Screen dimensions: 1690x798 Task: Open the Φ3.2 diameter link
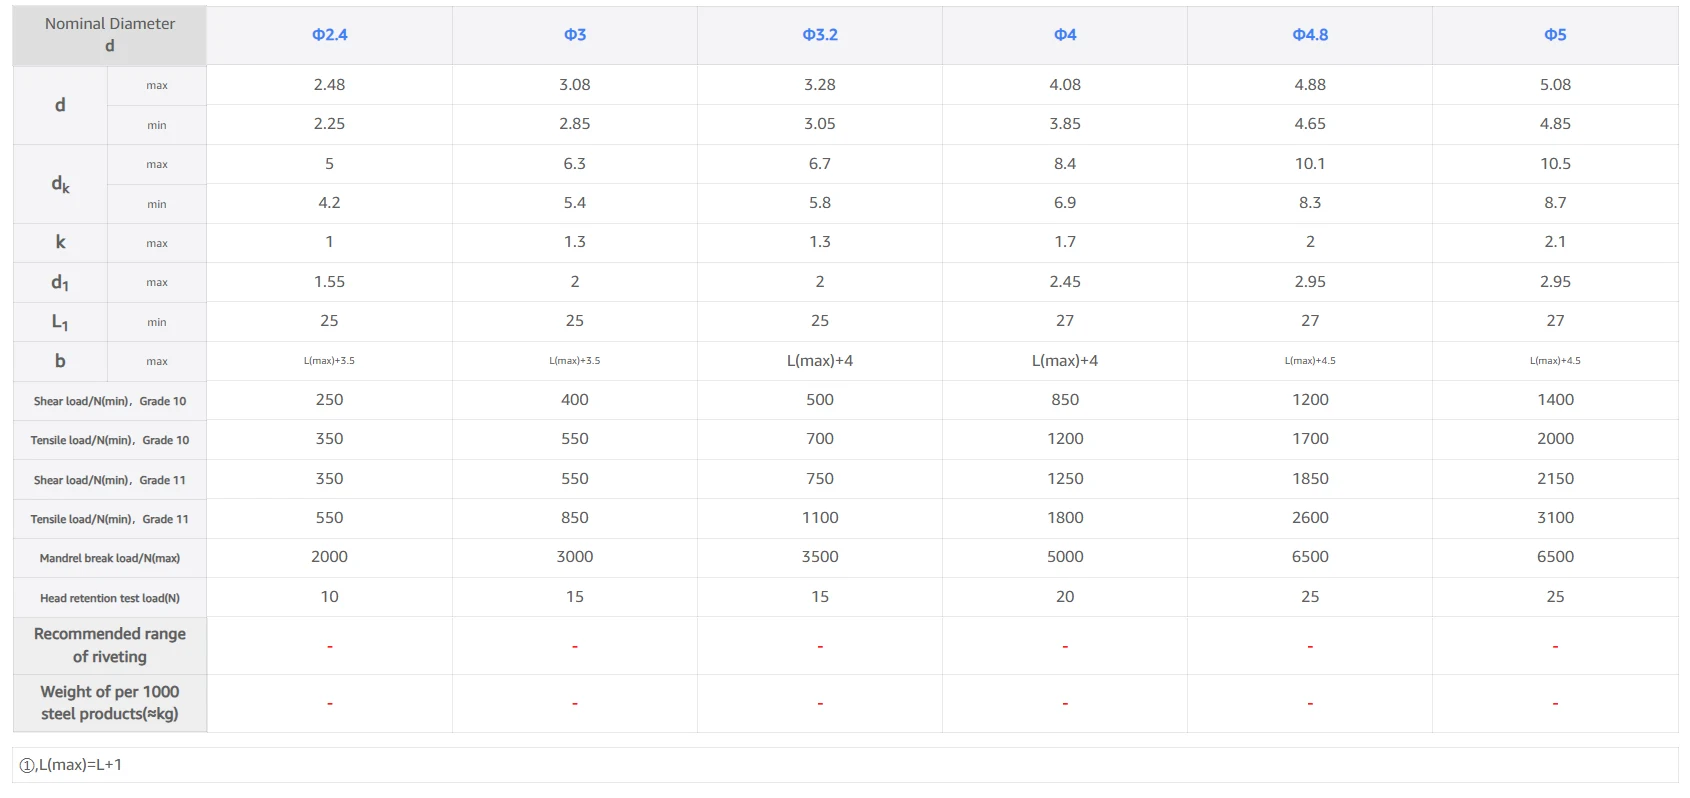[x=819, y=35]
